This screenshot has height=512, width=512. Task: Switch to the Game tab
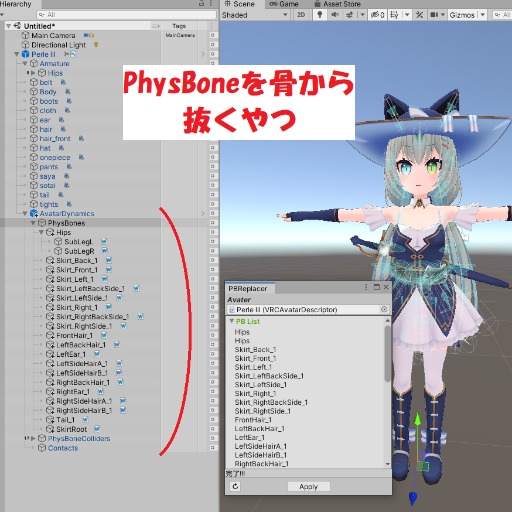click(x=284, y=4)
